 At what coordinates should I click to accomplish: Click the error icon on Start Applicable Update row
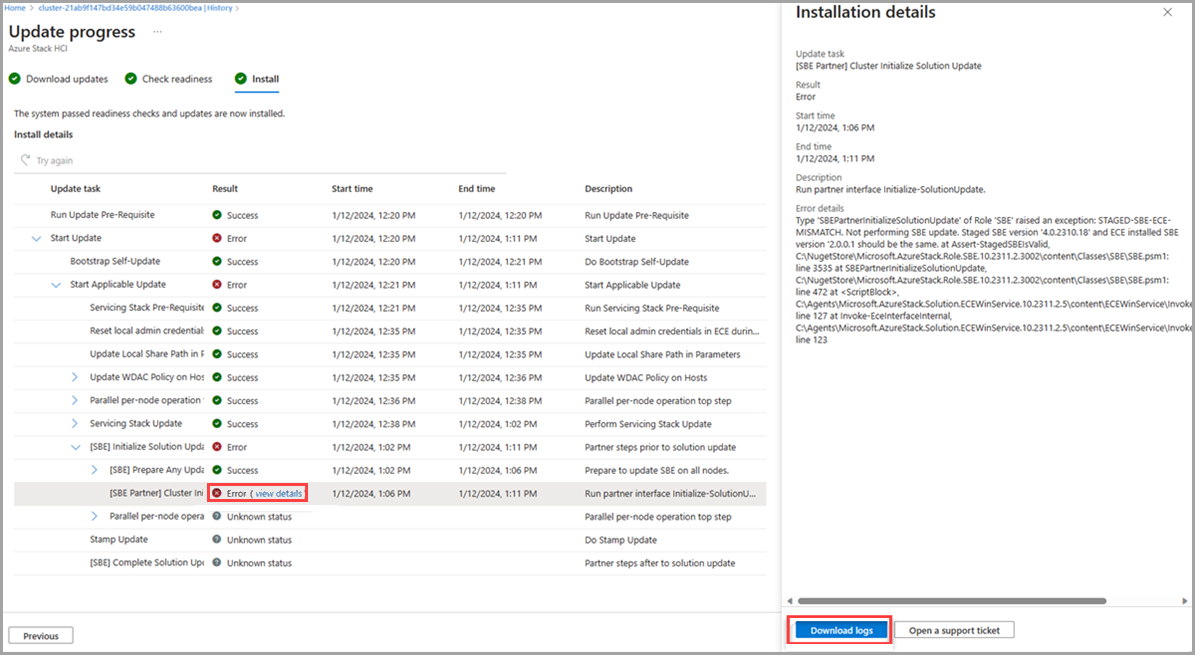coord(217,284)
